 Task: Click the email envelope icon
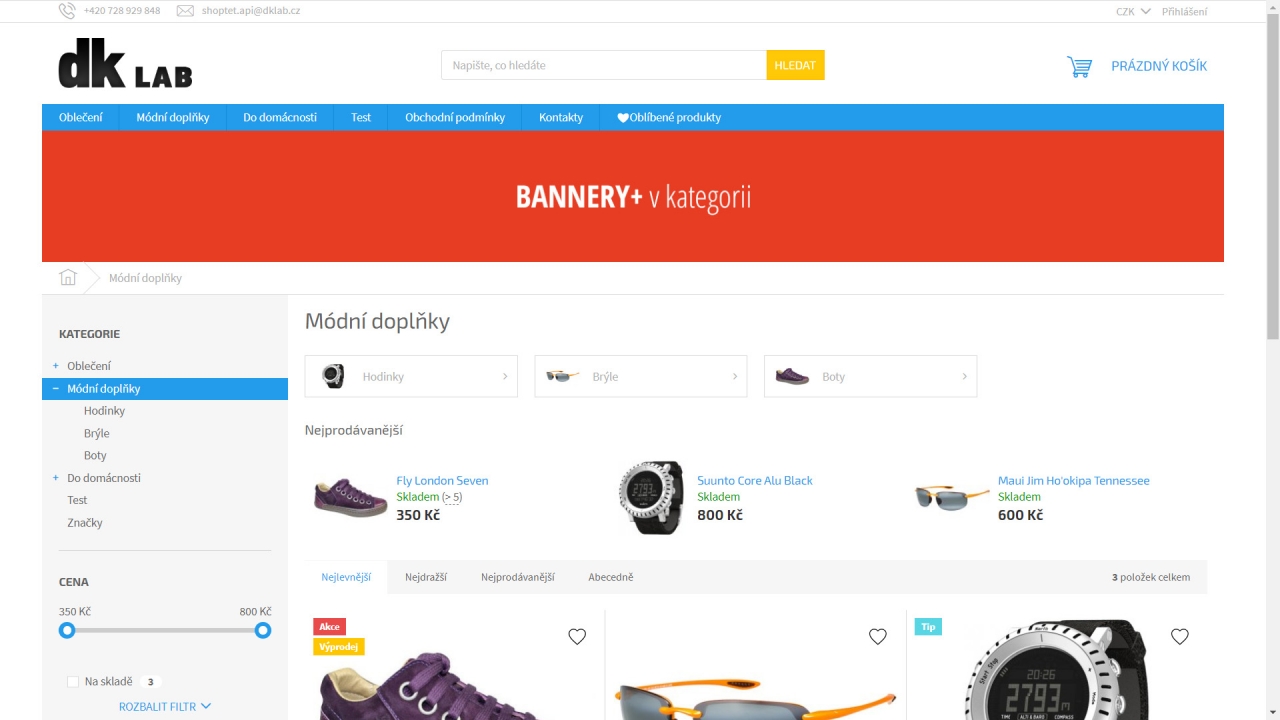click(185, 11)
